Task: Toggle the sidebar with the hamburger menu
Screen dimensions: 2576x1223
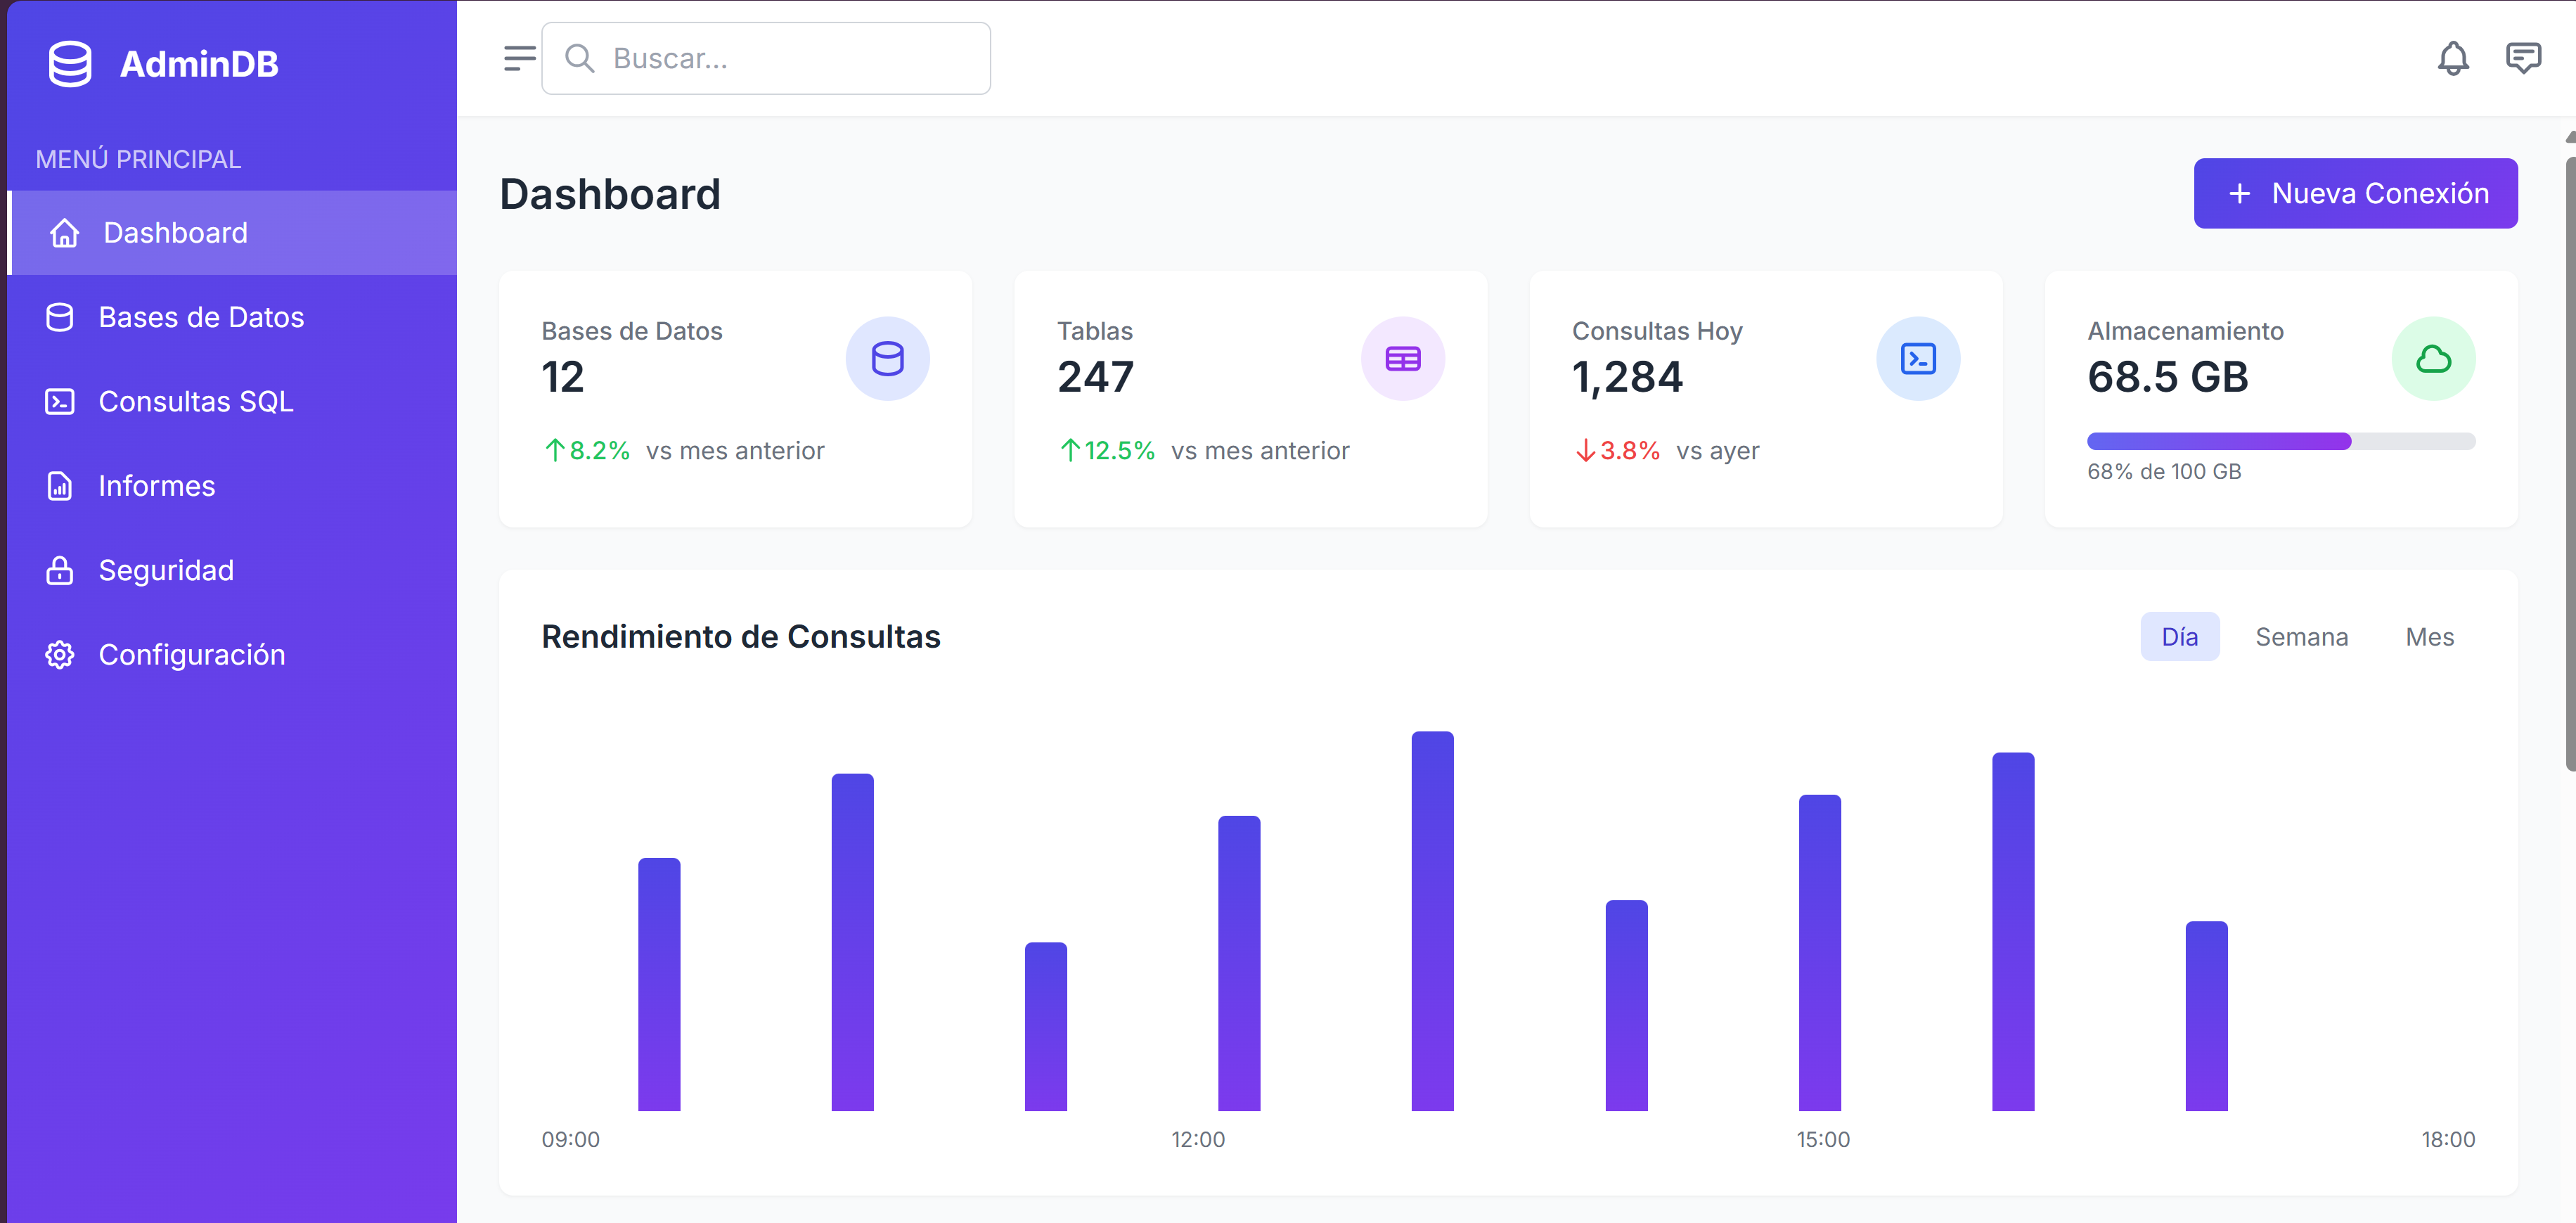Action: tap(520, 58)
